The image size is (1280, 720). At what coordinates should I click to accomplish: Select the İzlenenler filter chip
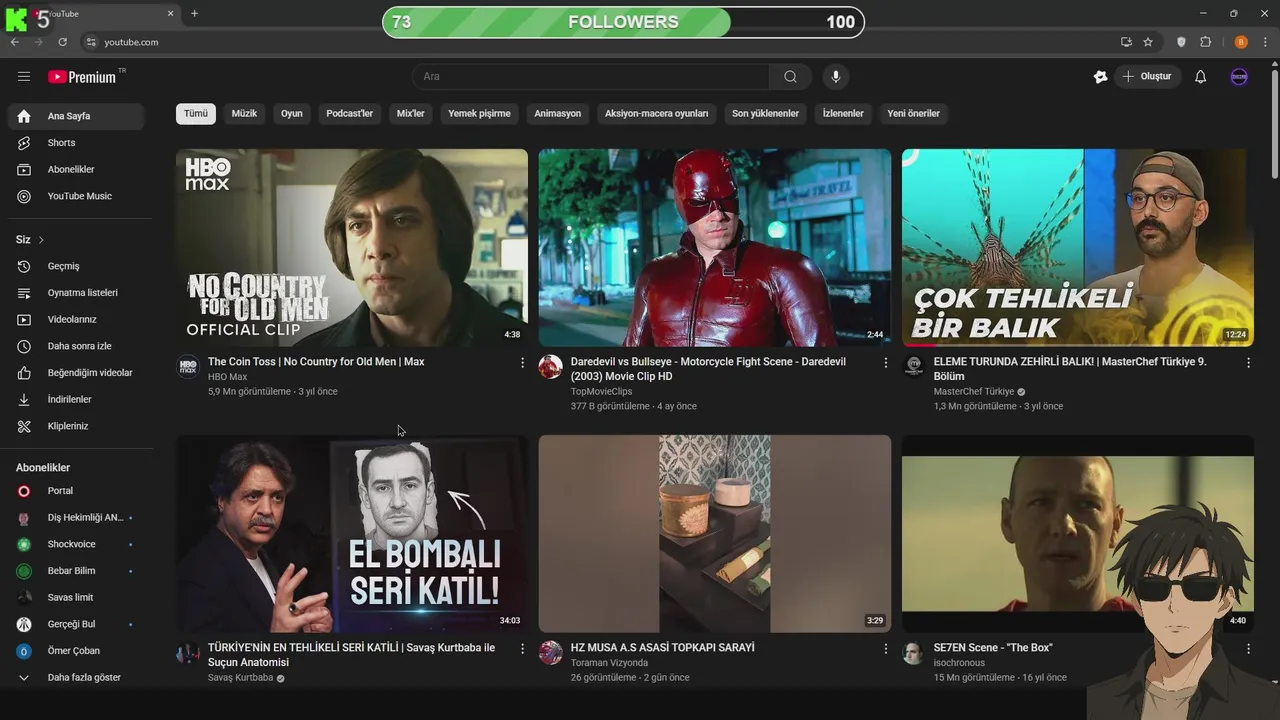843,114
